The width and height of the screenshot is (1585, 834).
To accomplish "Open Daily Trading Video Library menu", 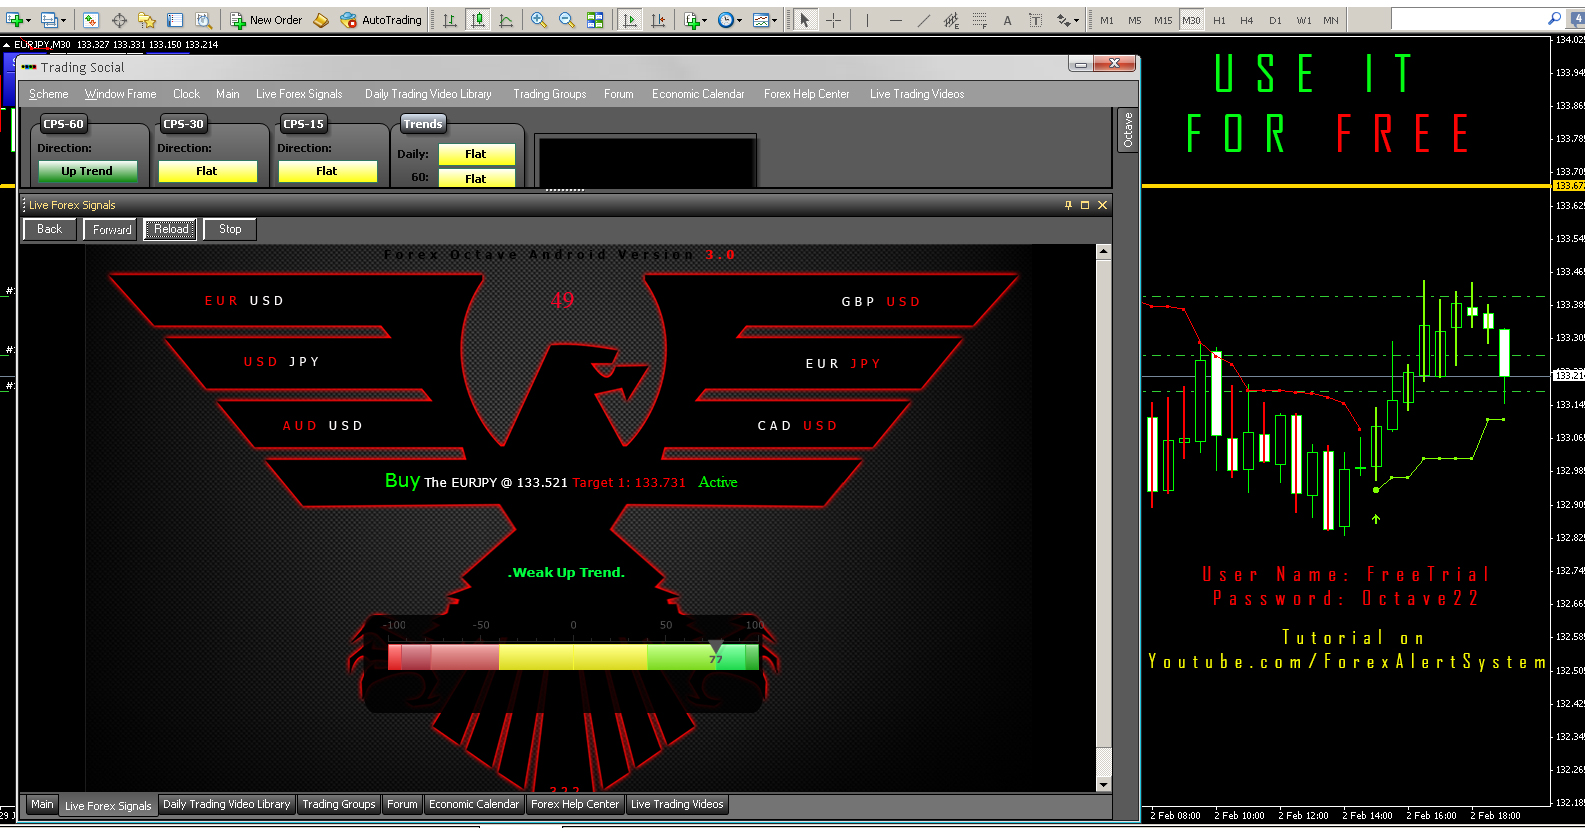I will pos(428,94).
